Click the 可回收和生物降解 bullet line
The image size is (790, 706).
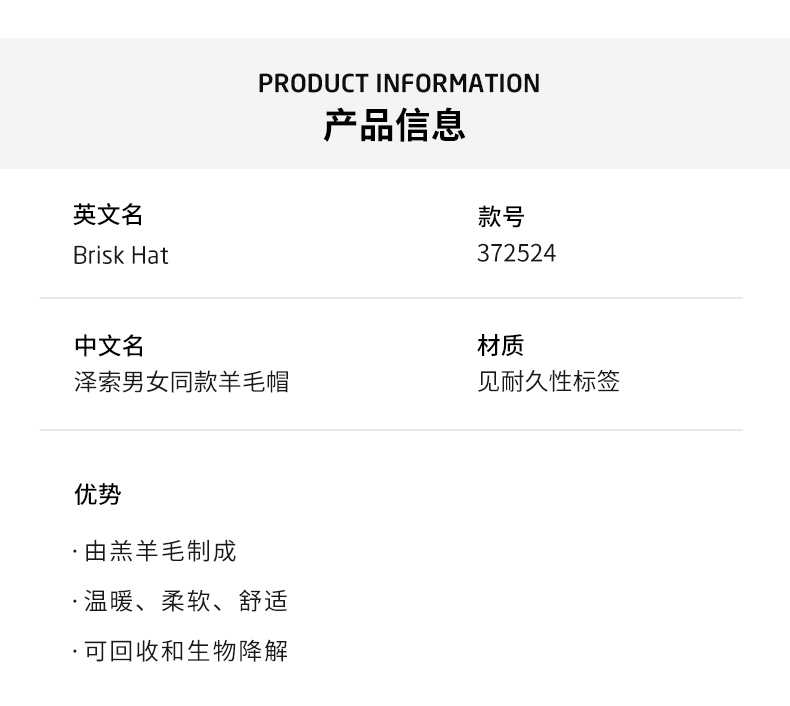pyautogui.click(x=186, y=651)
